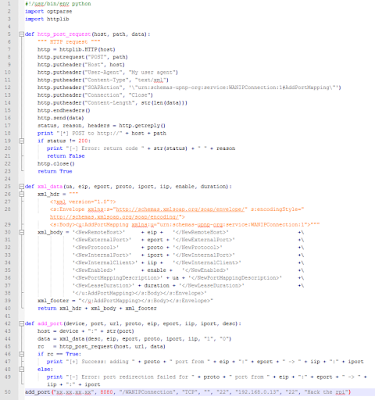
Task: Click the '<NewInternalClient>' string on line 34
Action: click(105, 263)
